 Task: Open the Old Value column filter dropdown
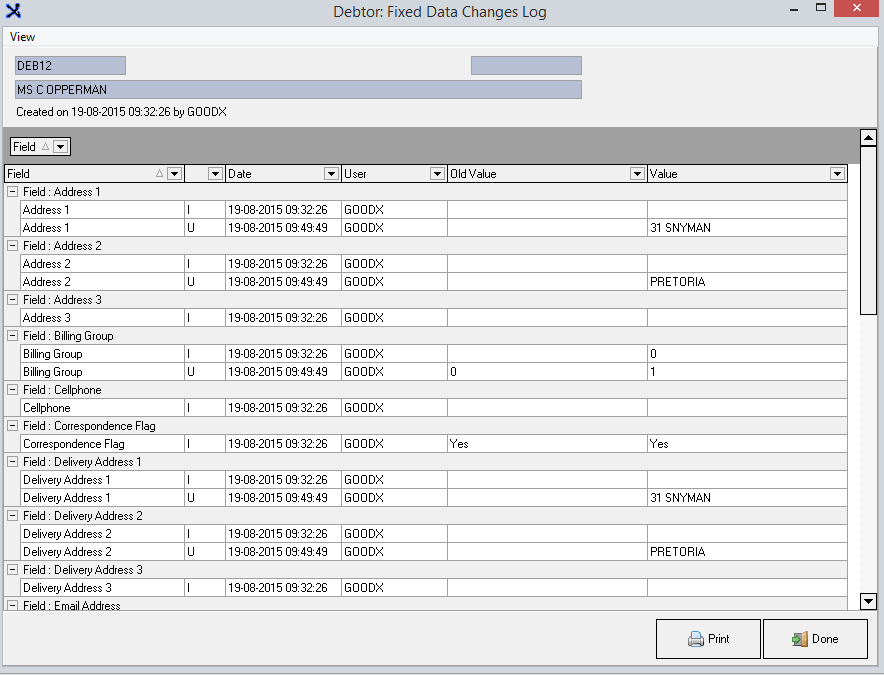click(x=637, y=174)
